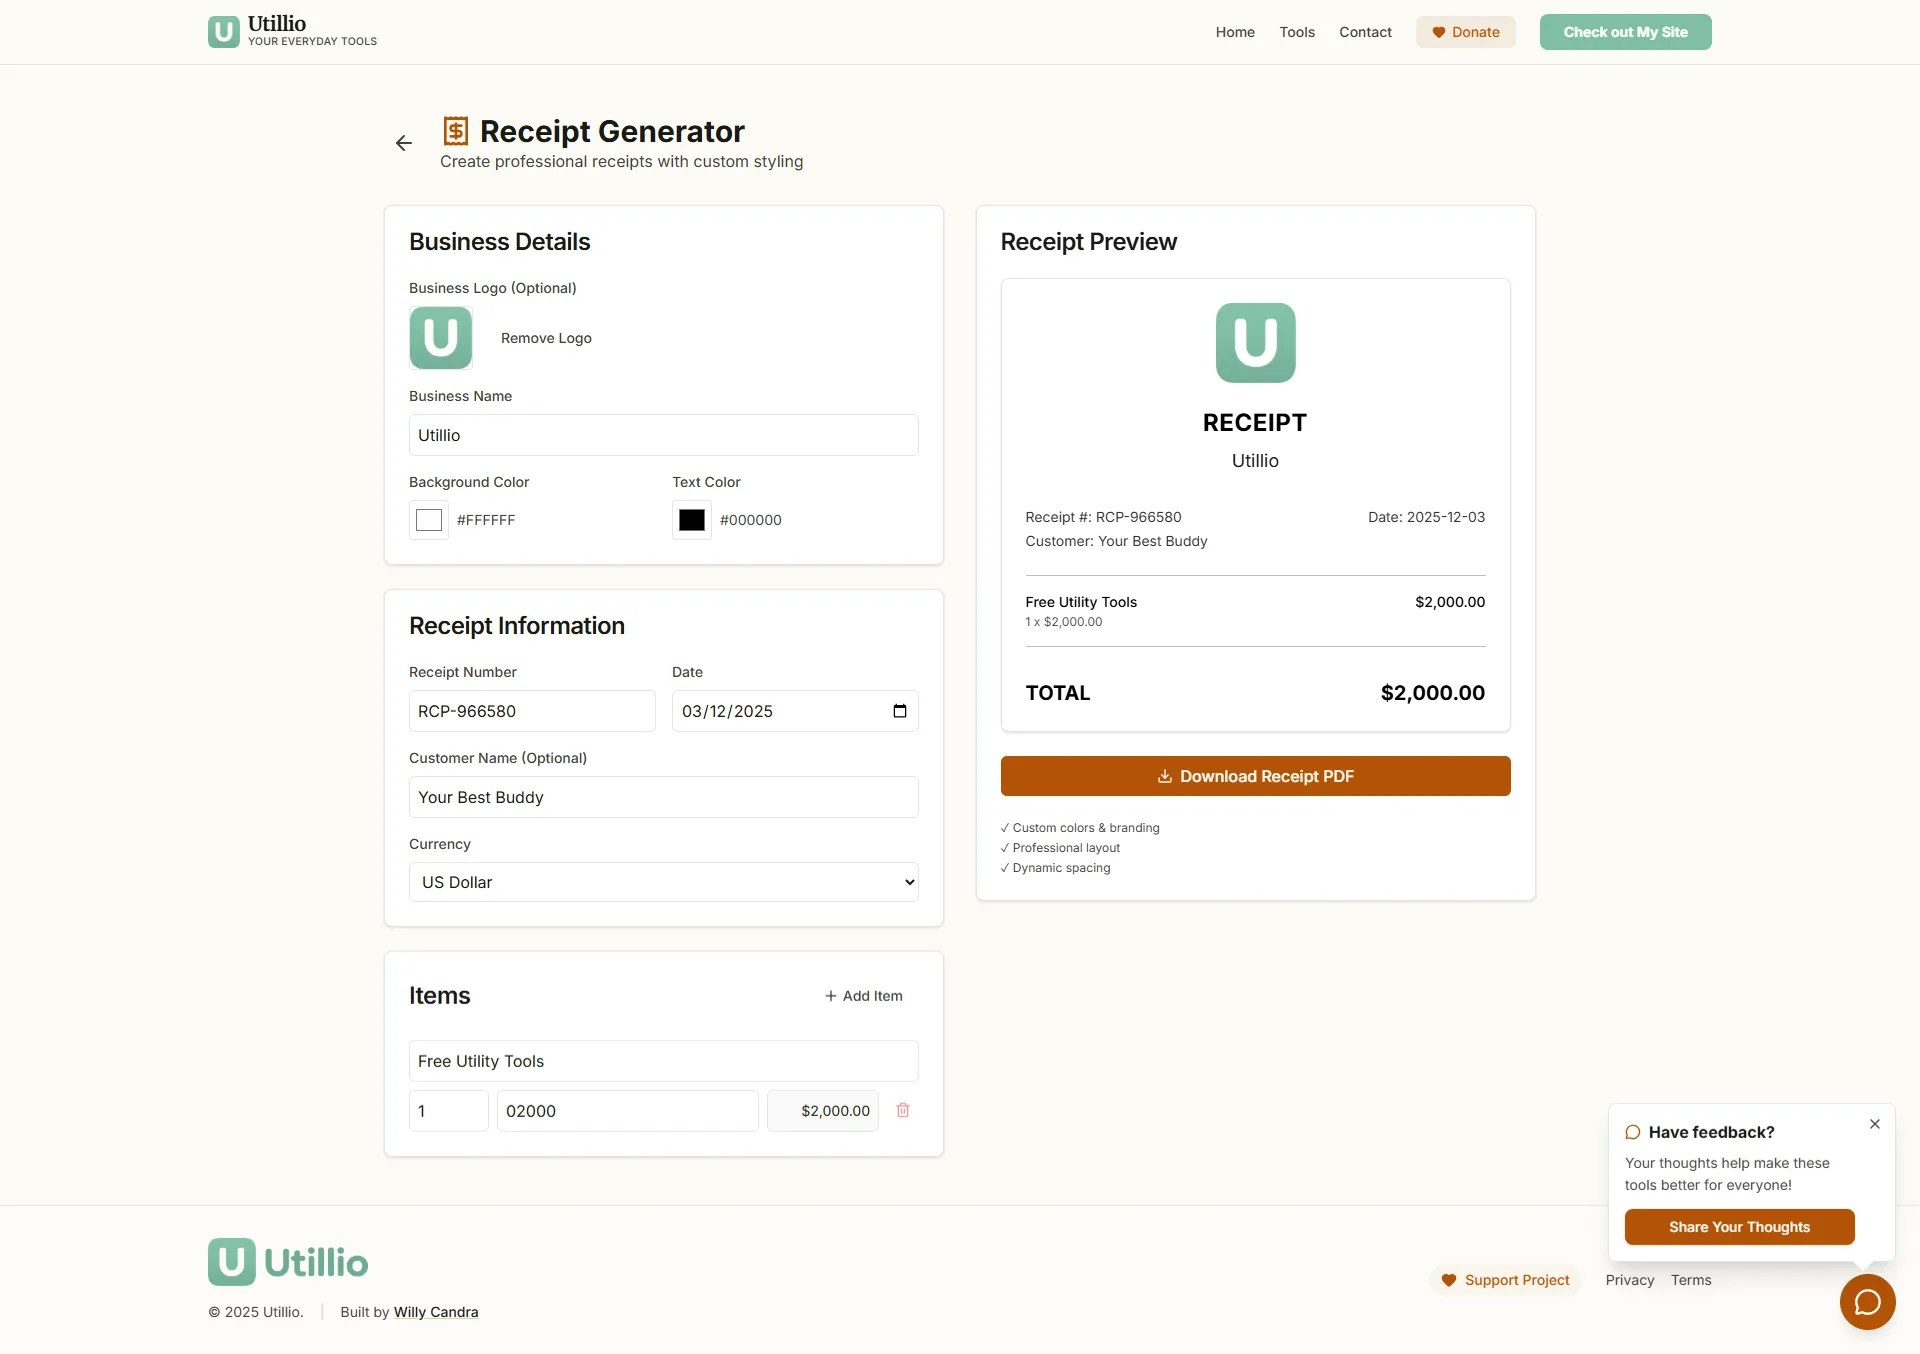The image size is (1920, 1354).
Task: Click inside the Receipt Number input field
Action: click(x=531, y=711)
